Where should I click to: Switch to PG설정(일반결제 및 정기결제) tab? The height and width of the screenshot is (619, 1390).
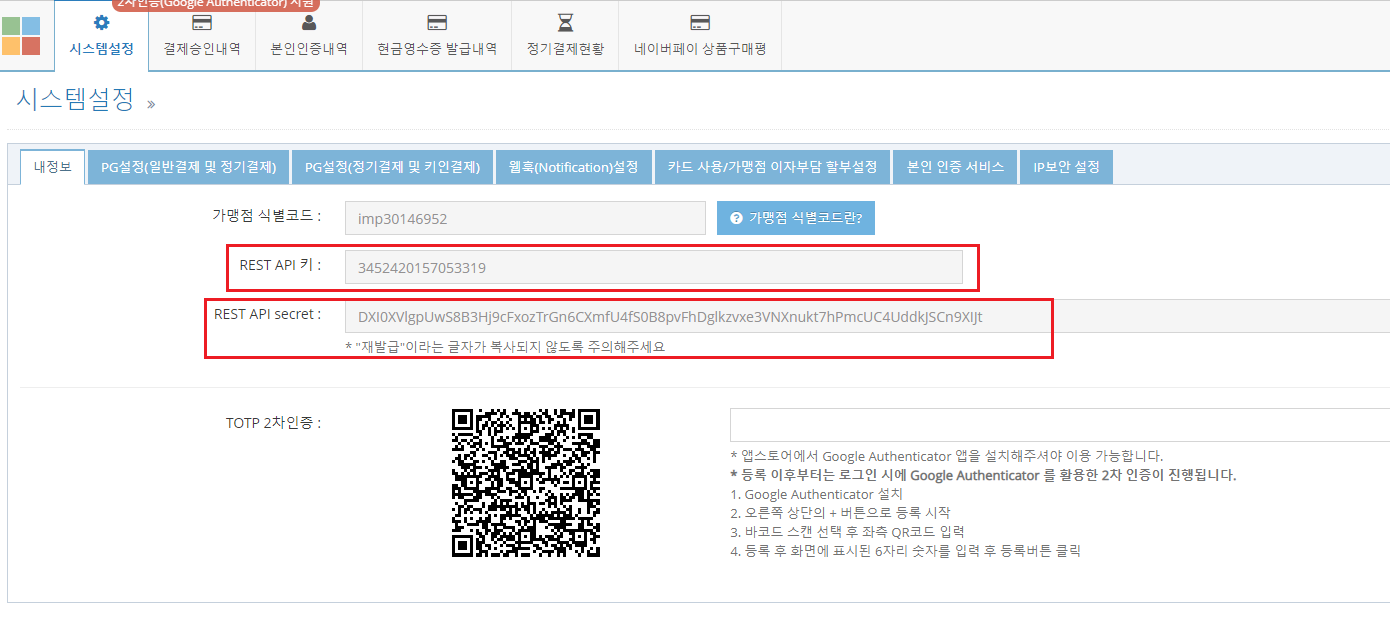pos(188,167)
